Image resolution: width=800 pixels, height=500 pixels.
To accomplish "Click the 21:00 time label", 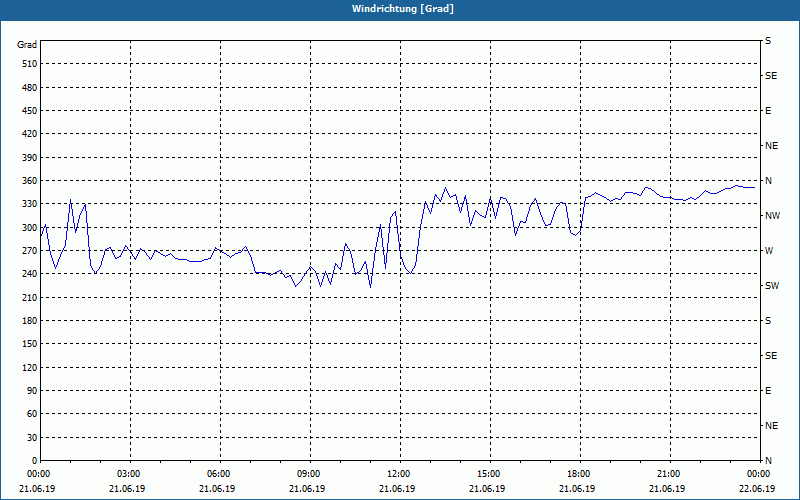I will 668,474.
